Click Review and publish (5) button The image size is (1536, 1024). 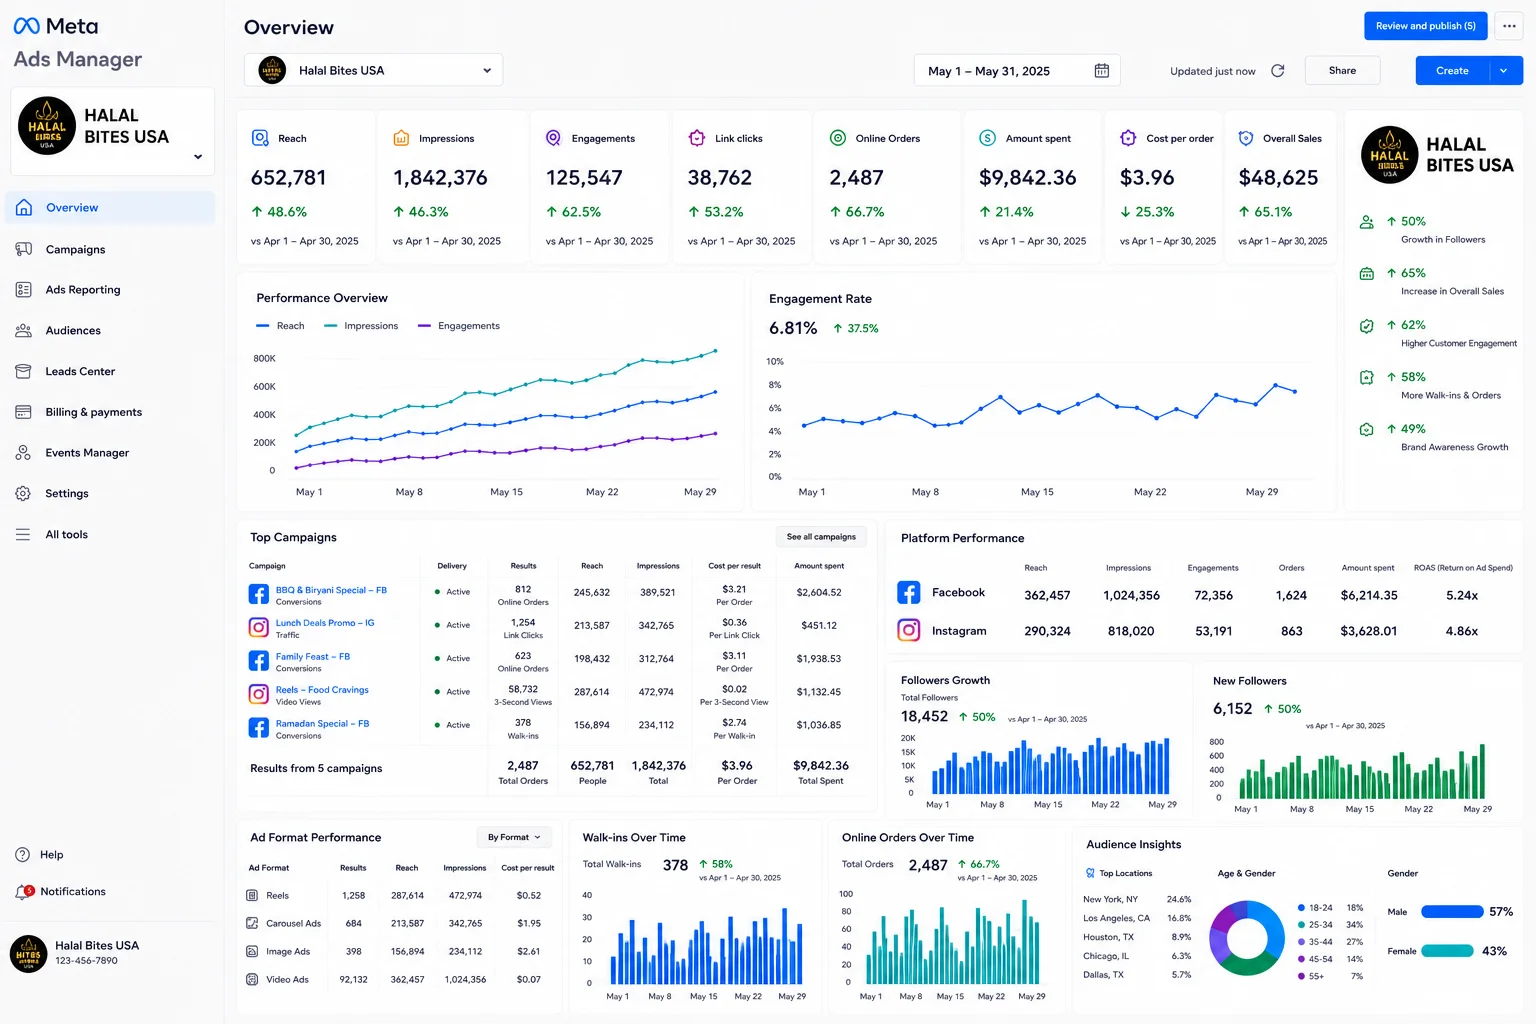point(1426,26)
